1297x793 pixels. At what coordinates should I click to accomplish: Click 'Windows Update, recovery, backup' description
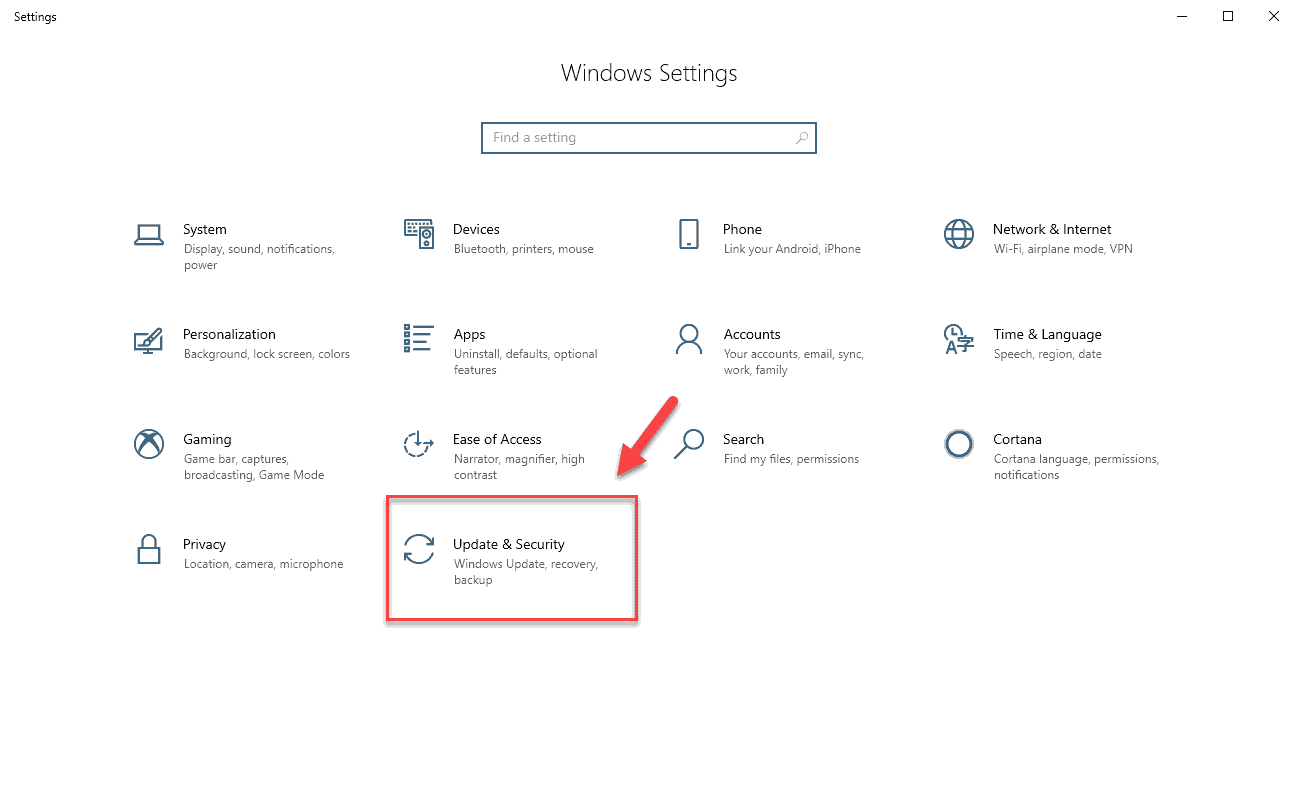[526, 572]
